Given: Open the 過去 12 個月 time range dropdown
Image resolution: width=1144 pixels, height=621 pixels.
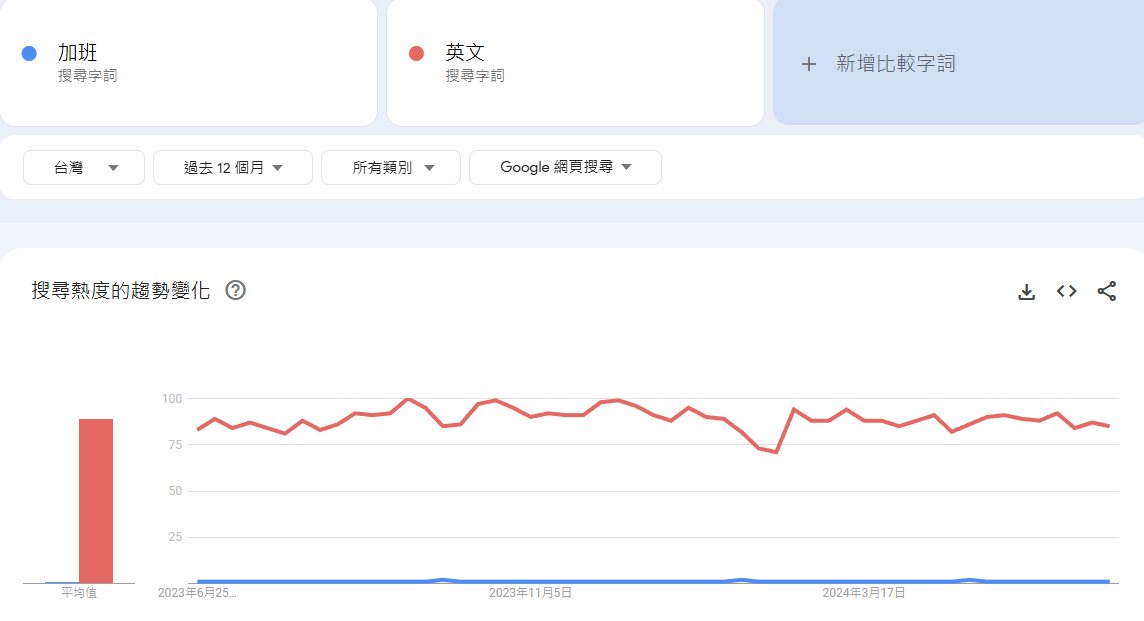Looking at the screenshot, I should (x=233, y=168).
